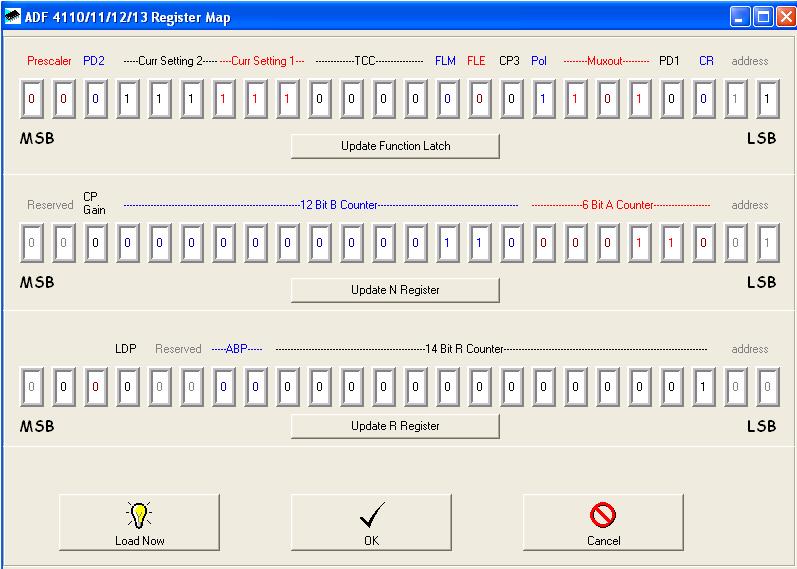Toggle the first ABP bit in R register

point(224,386)
